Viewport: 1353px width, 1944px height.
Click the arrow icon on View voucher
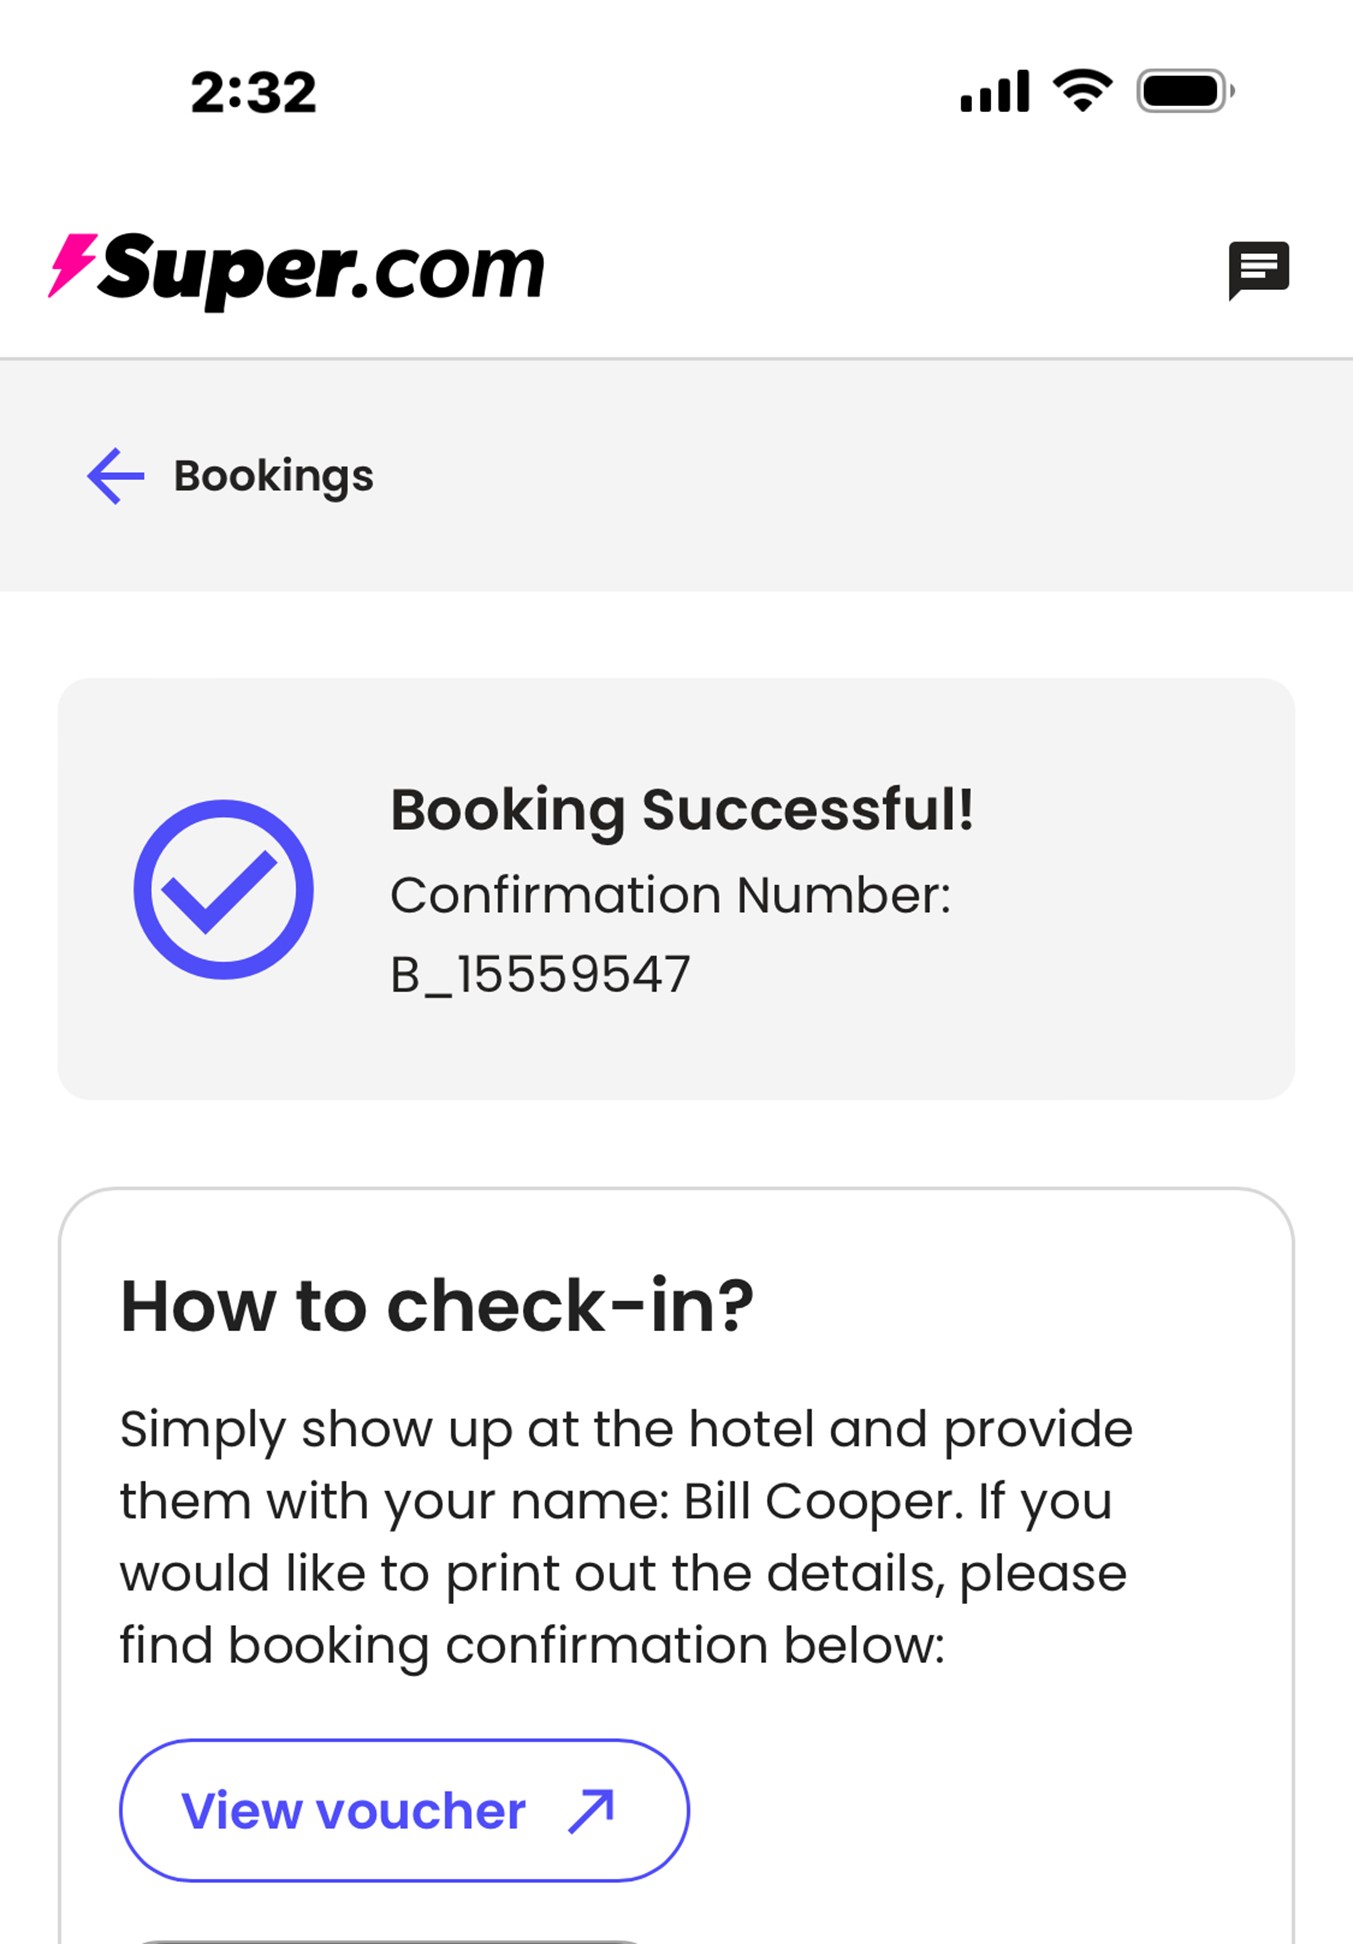click(591, 1811)
